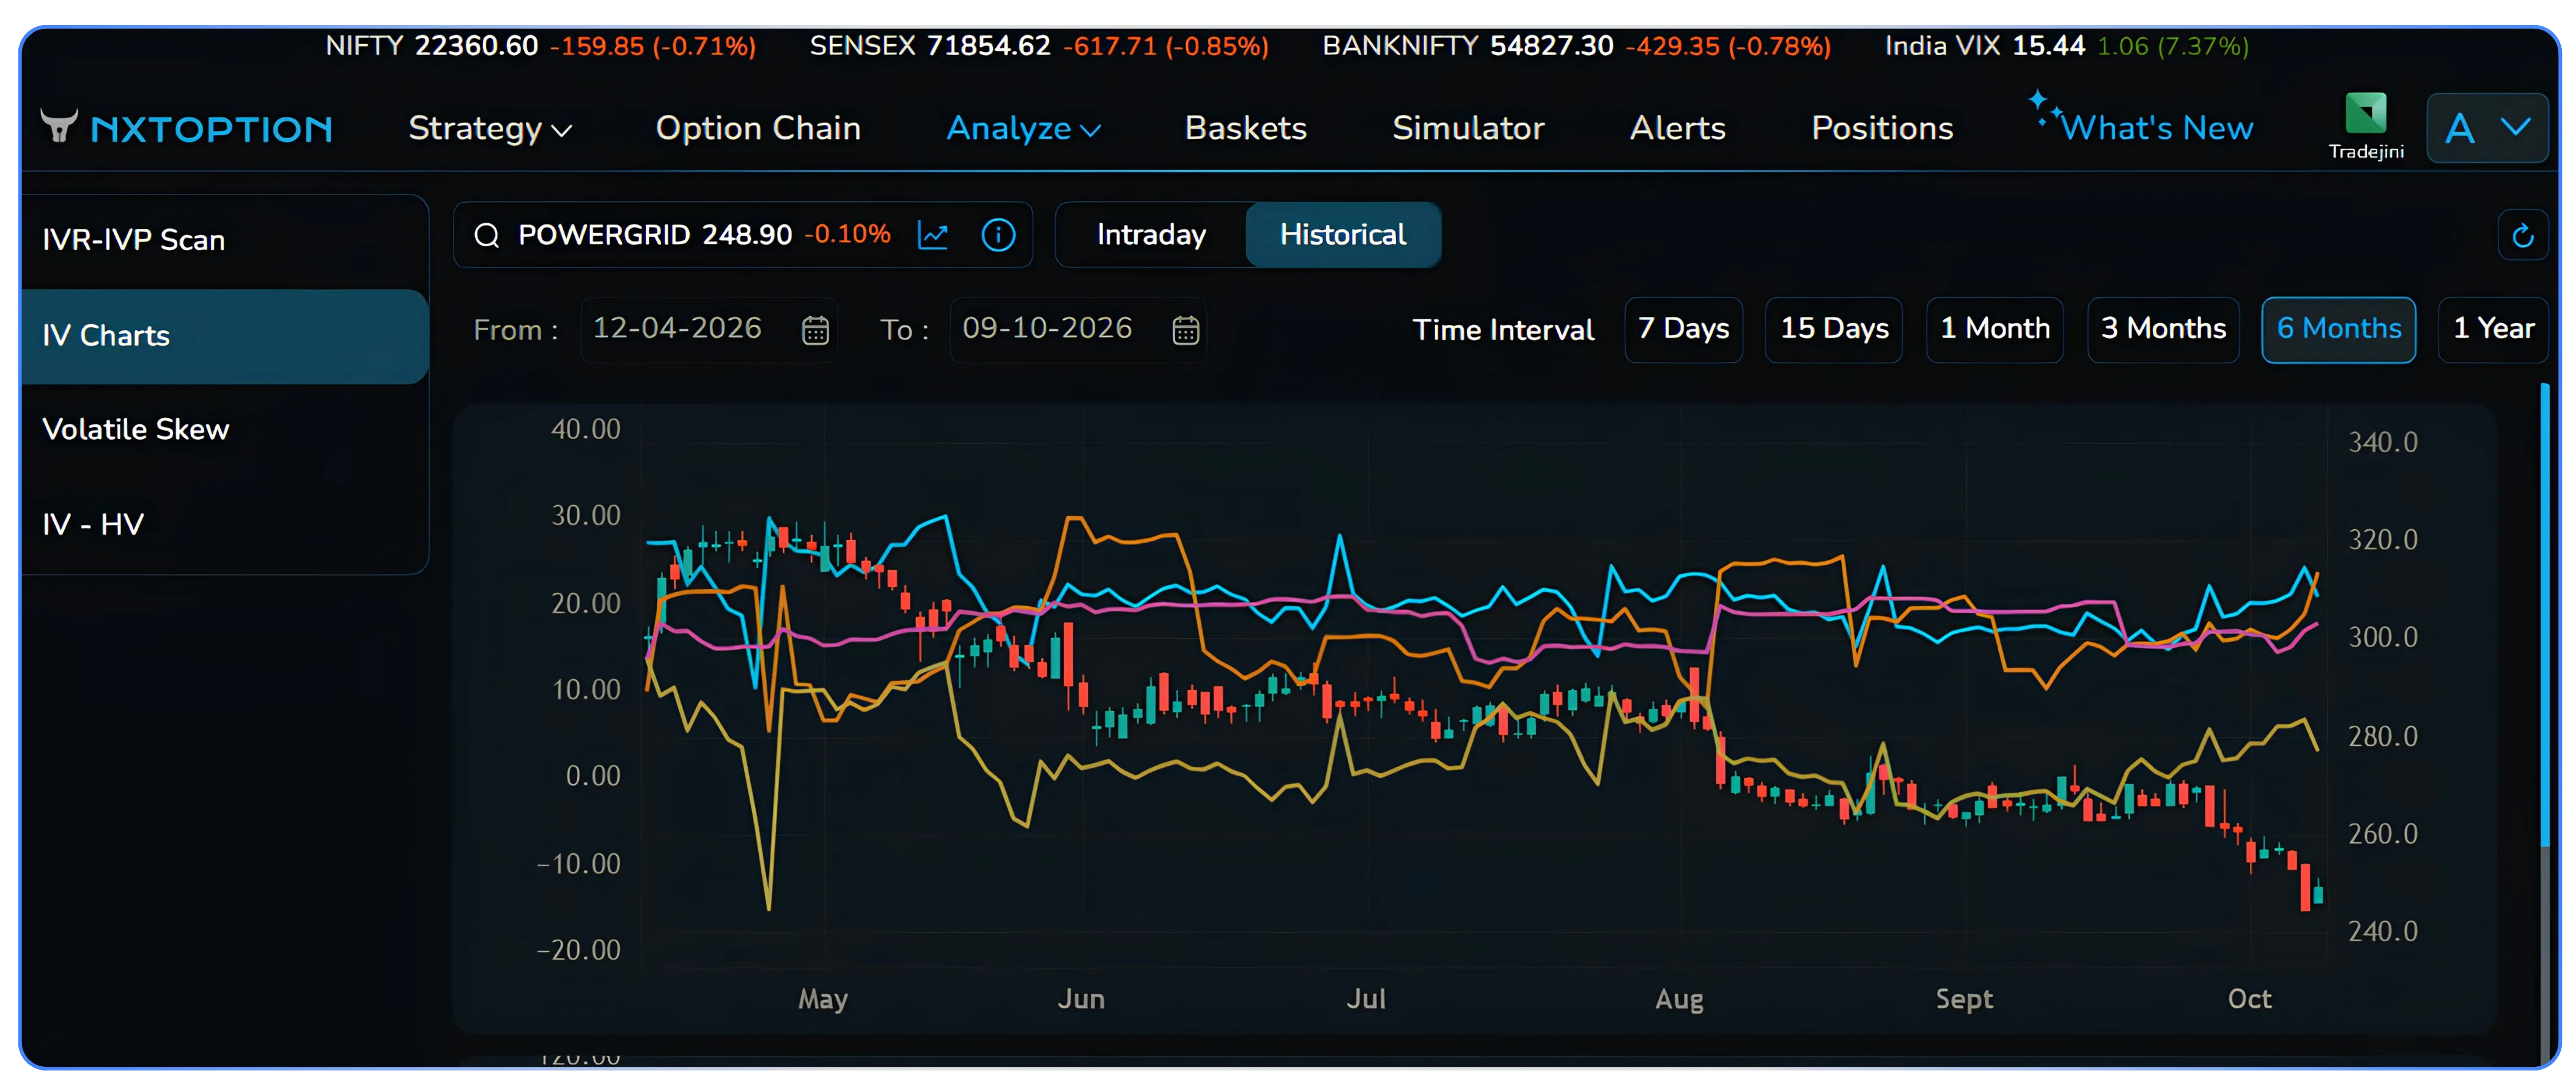The height and width of the screenshot is (1087, 2576).
Task: Click the info icon in the symbol box
Action: tap(998, 235)
